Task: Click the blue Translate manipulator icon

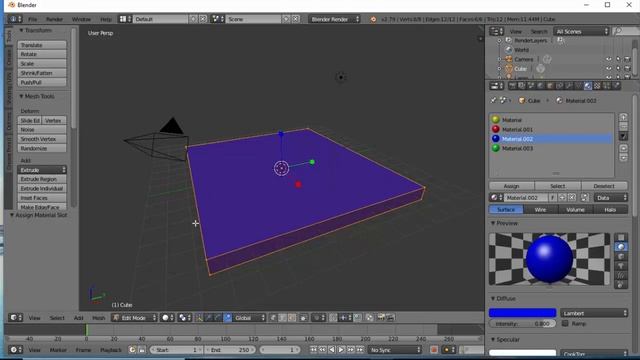Action: [x=228, y=318]
